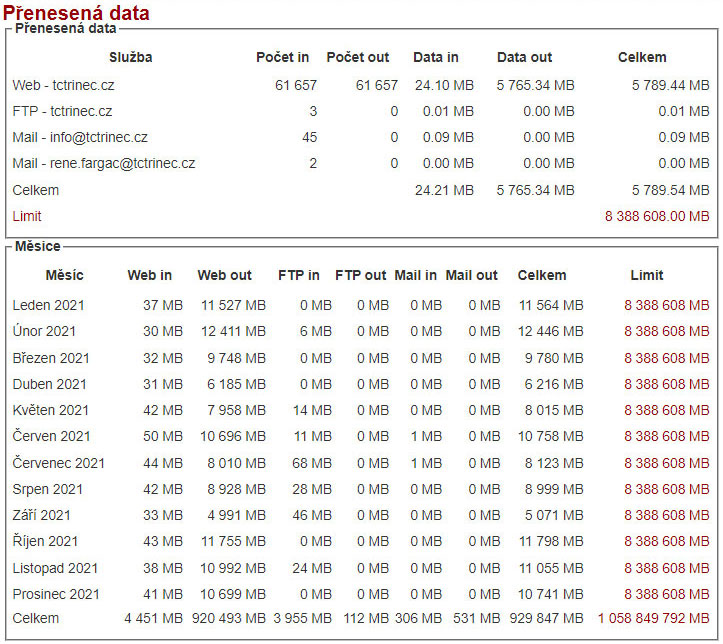Click the Web out column header
723x644 pixels.
click(x=224, y=275)
